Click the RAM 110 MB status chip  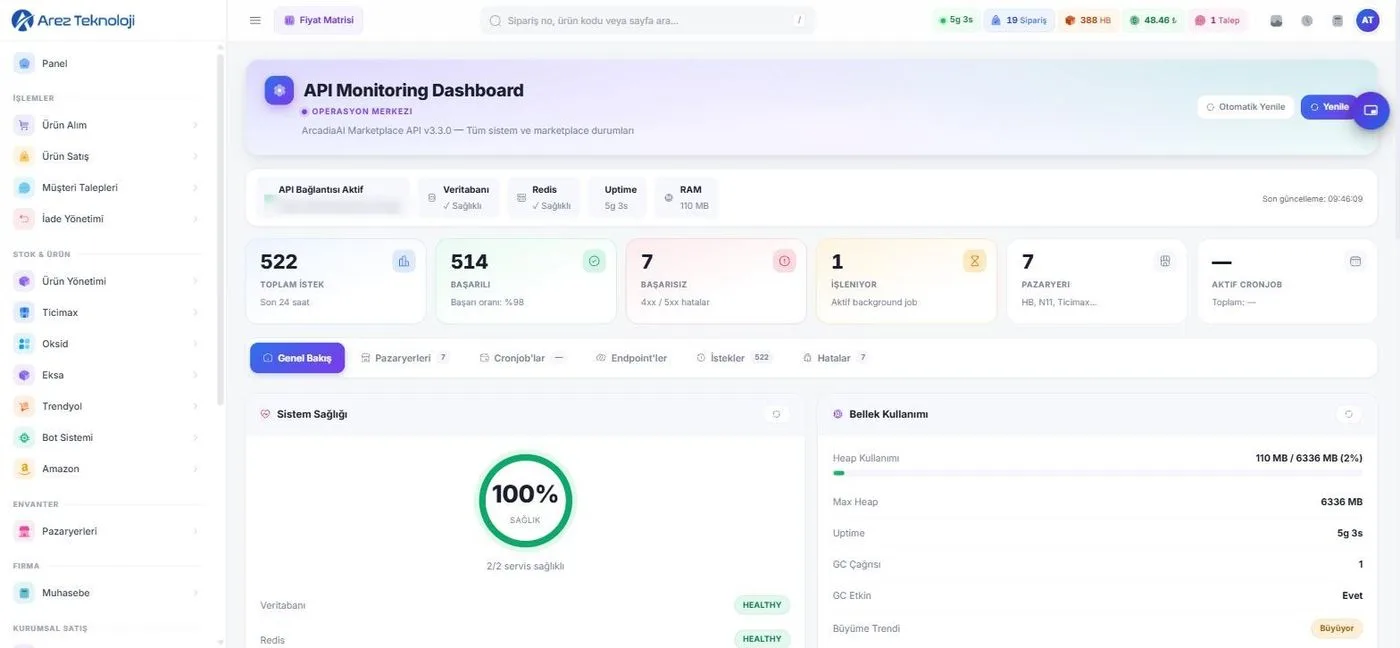click(x=686, y=197)
